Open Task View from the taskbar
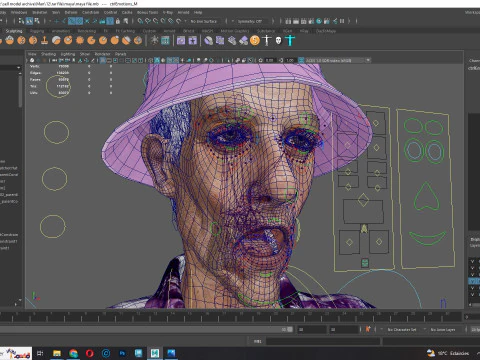The image size is (480, 360). coord(40,353)
